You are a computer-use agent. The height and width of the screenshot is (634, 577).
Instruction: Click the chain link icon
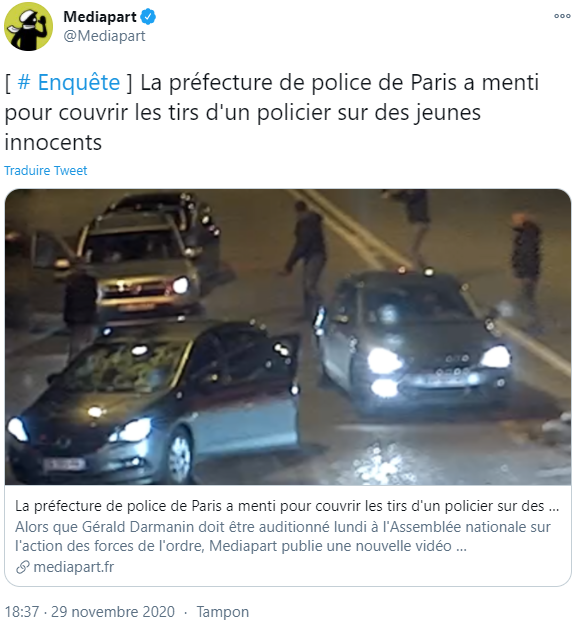tap(23, 567)
